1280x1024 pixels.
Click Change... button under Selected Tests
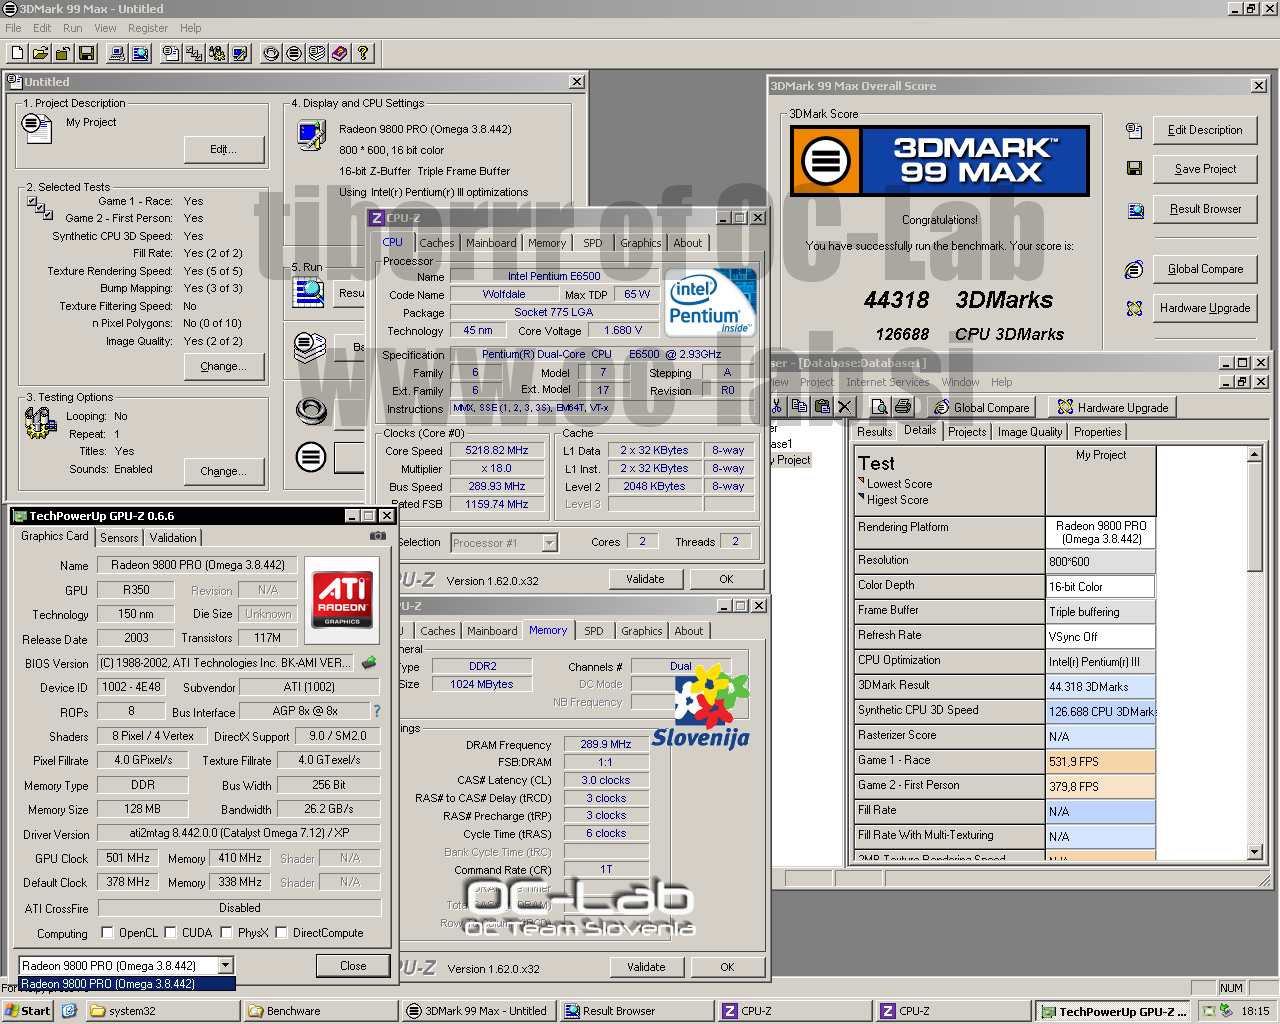point(224,366)
